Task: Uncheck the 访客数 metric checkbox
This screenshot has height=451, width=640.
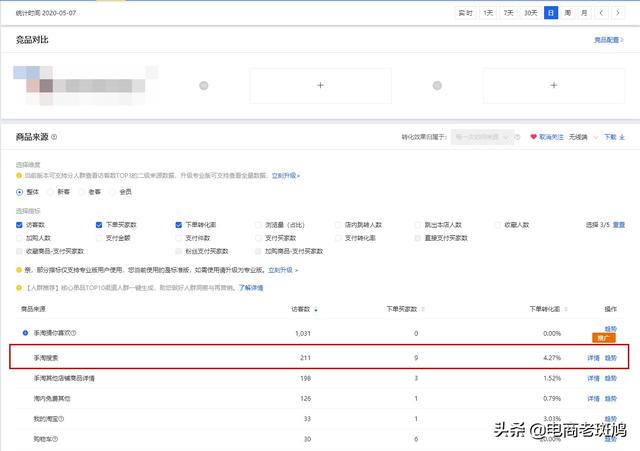Action: tap(20, 225)
